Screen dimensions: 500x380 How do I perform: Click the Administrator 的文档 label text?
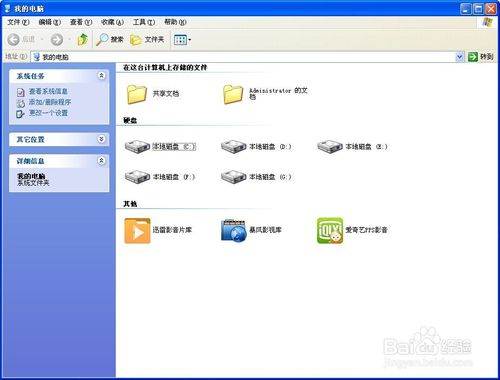pos(278,93)
